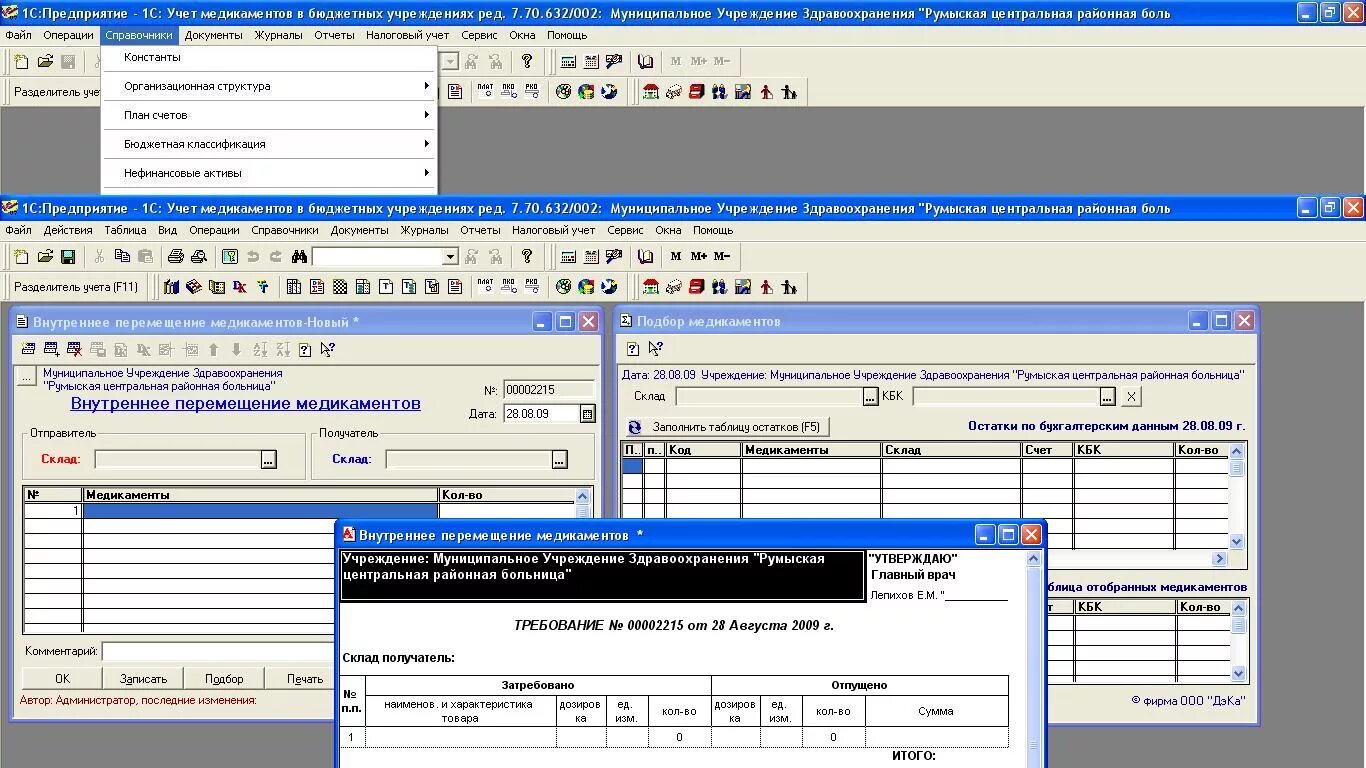Viewport: 1366px width, 768px height.
Task: Click the ПЛАТ icon in lower window toolbar
Action: click(486, 287)
